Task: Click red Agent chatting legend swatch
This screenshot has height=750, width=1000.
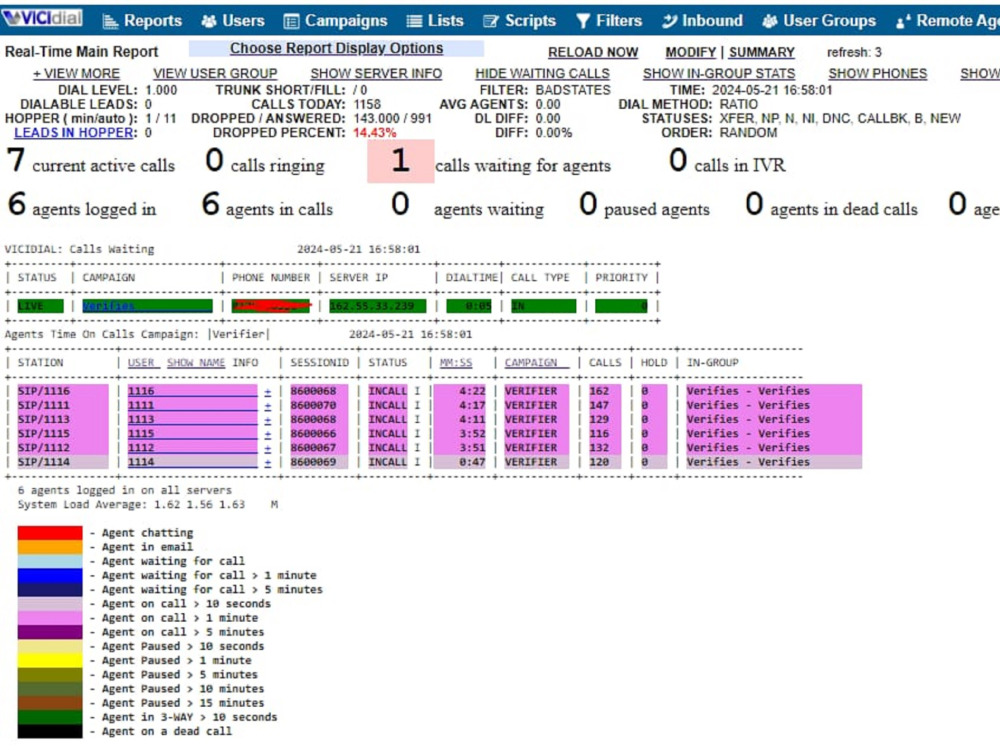Action: pos(50,533)
